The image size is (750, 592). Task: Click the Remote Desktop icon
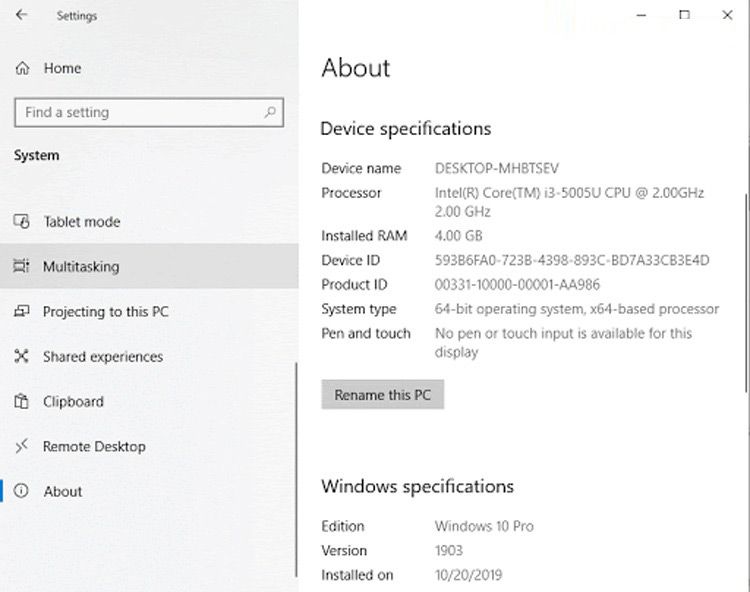(x=22, y=446)
